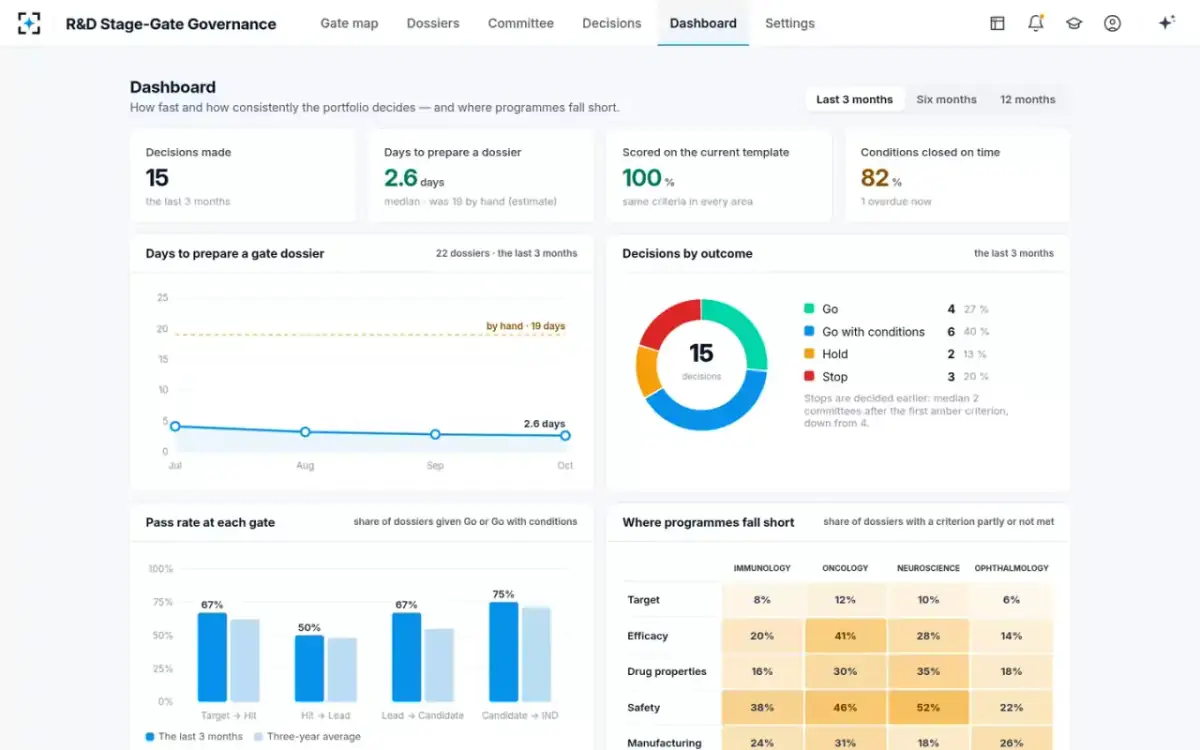Click the 41% Efficacy Oncology cell
The width and height of the screenshot is (1200, 750).
coord(845,636)
